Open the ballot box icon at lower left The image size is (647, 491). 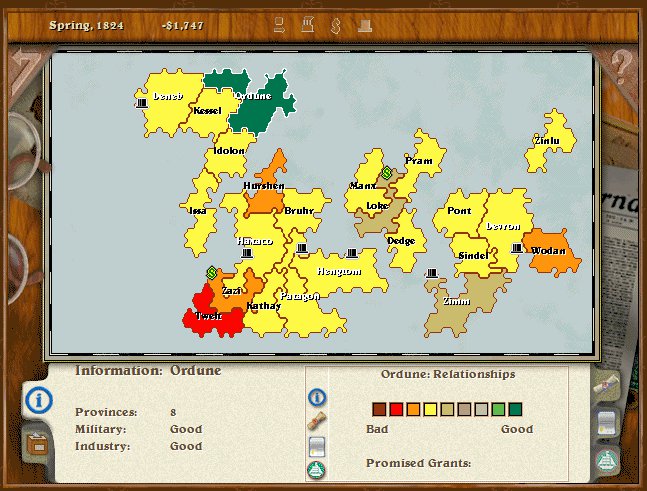(x=37, y=444)
